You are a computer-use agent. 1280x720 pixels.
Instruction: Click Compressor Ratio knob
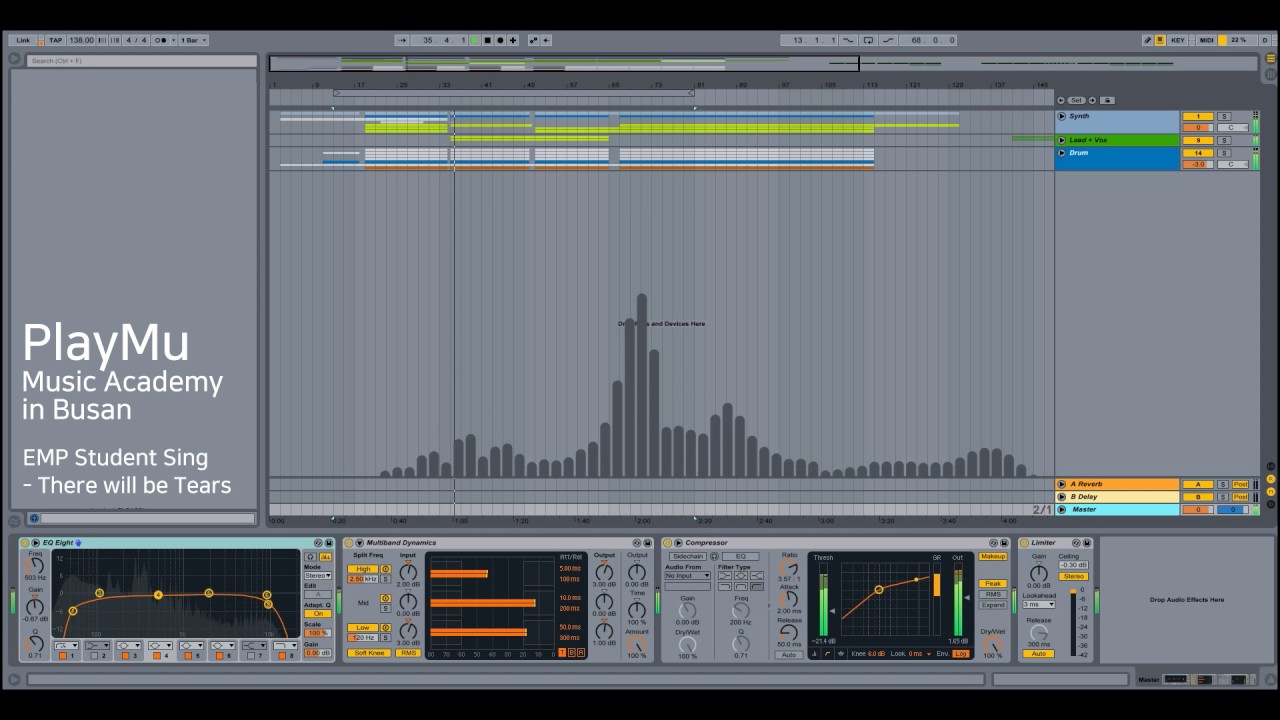(x=789, y=567)
